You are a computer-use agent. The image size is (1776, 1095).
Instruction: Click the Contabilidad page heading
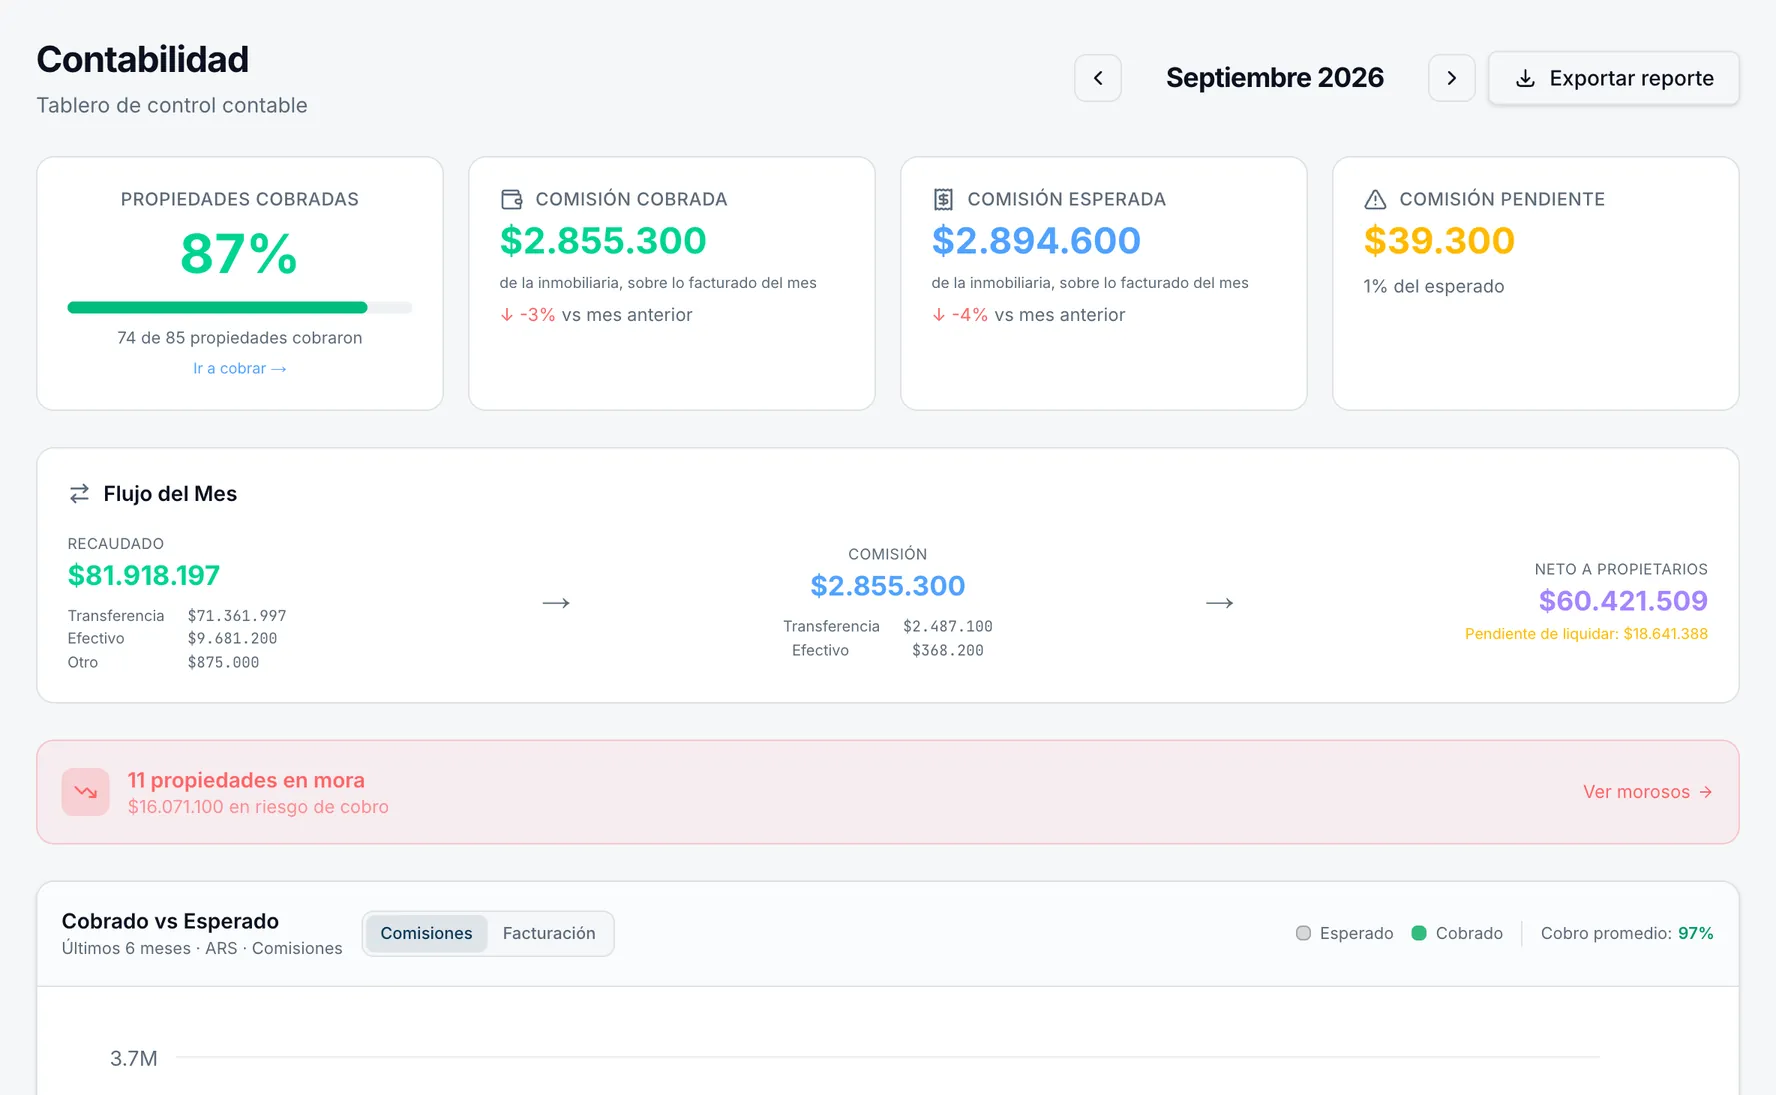pos(143,59)
